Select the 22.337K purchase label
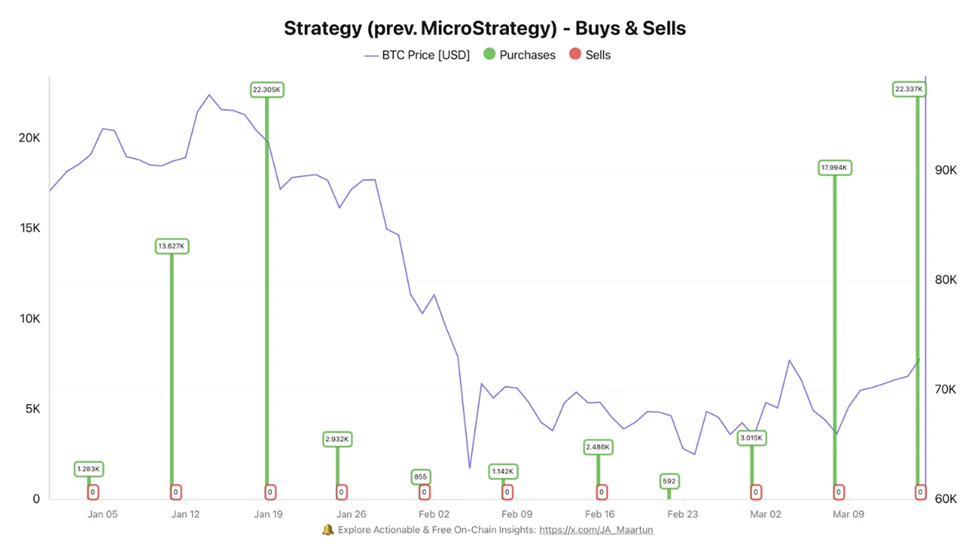975x548 pixels. (x=909, y=89)
